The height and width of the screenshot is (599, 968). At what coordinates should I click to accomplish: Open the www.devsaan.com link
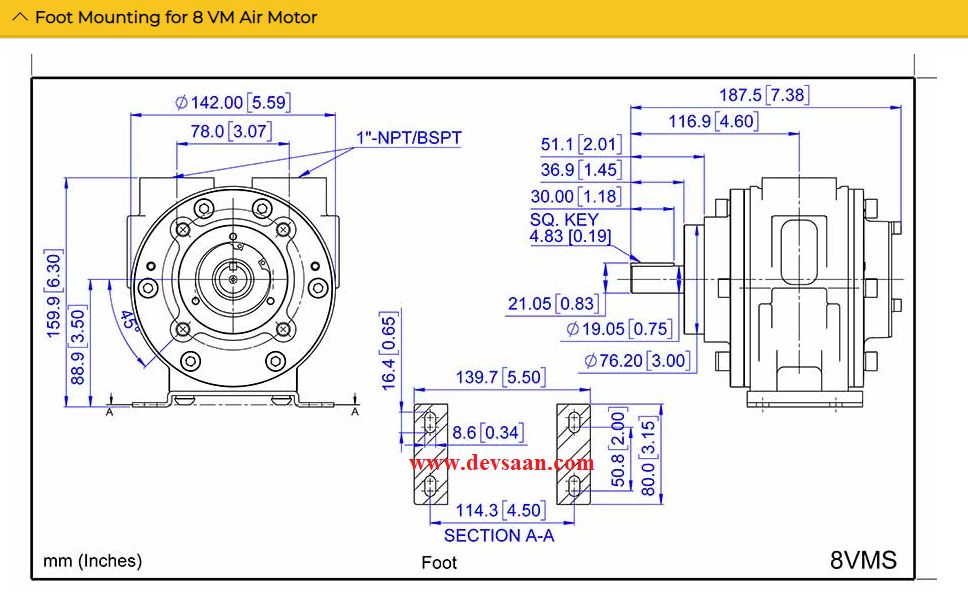(502, 464)
